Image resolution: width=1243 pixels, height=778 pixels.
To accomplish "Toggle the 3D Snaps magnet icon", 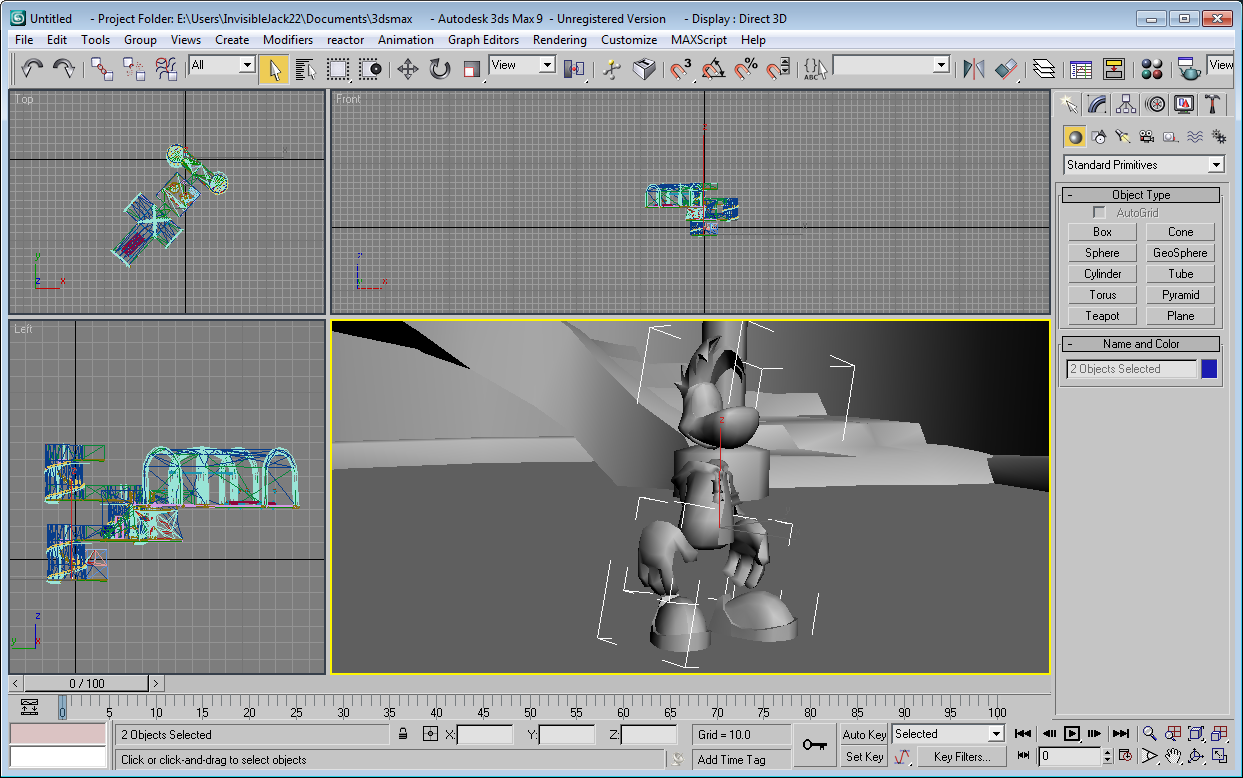I will [x=681, y=68].
